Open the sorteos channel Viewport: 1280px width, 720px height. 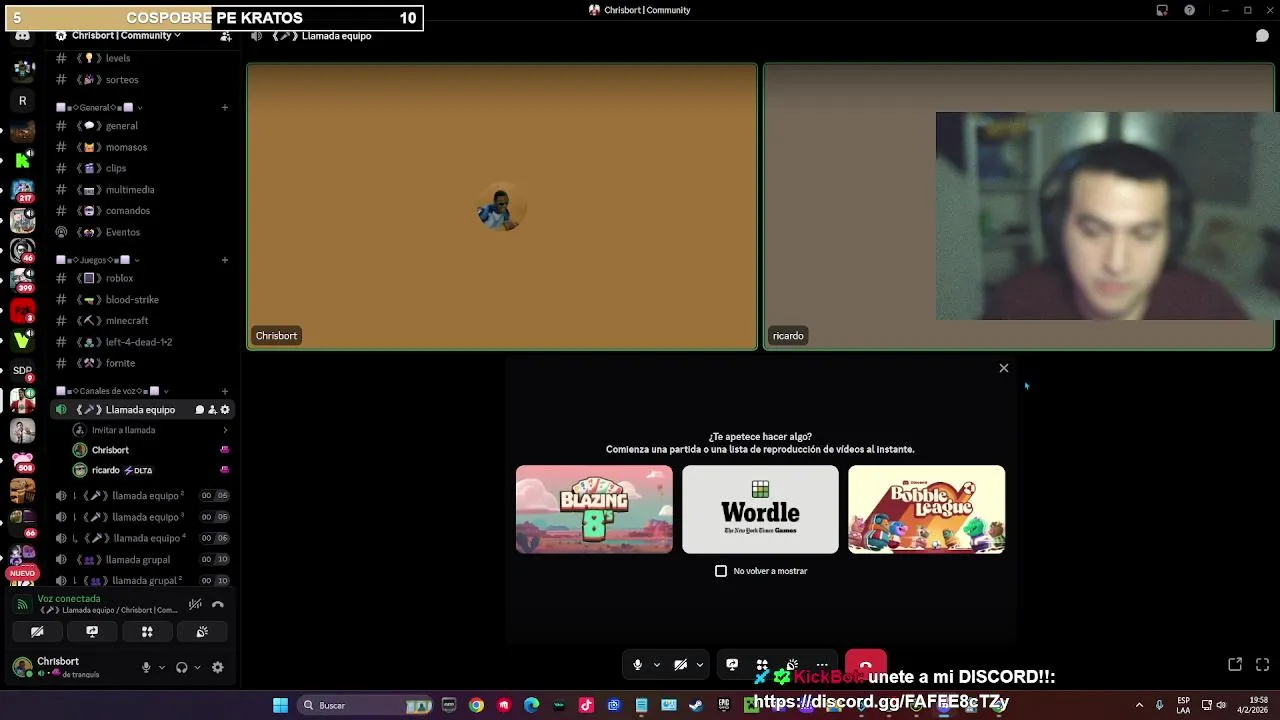[x=142, y=80]
